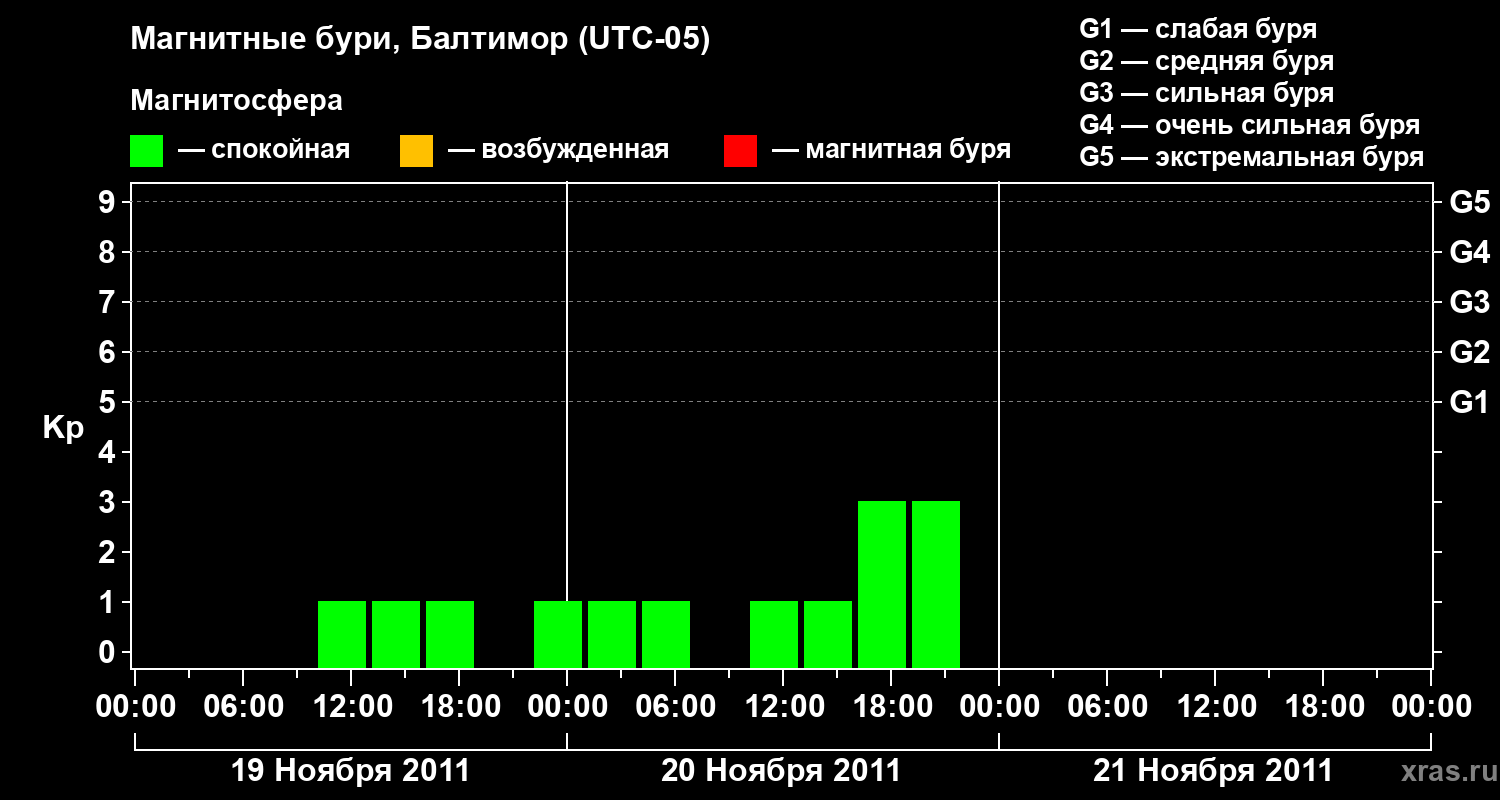1500x800 pixels.
Task: Click the '— возбужденная' legend label
Action: pyautogui.click(x=558, y=151)
